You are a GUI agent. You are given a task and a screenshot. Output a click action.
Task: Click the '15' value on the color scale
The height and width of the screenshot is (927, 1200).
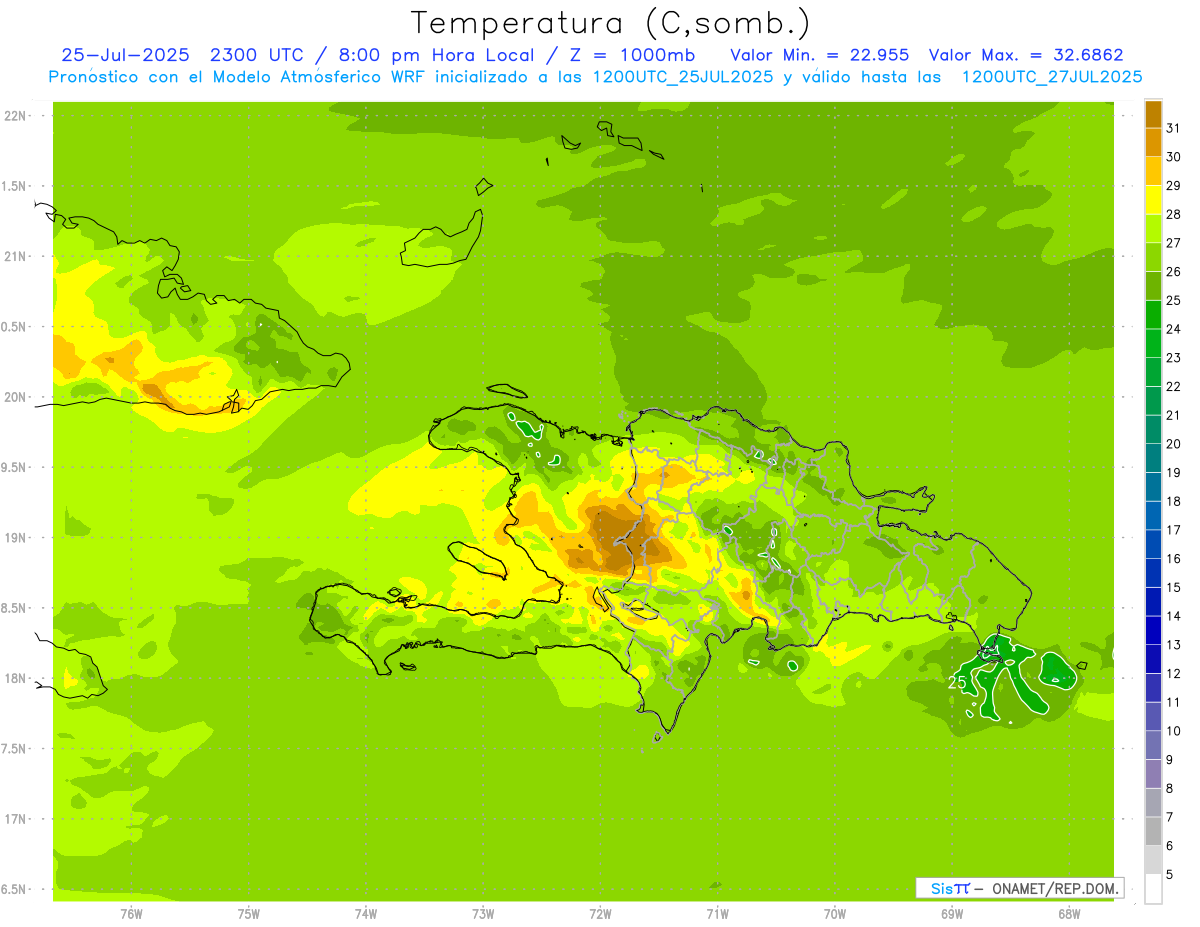click(1174, 588)
